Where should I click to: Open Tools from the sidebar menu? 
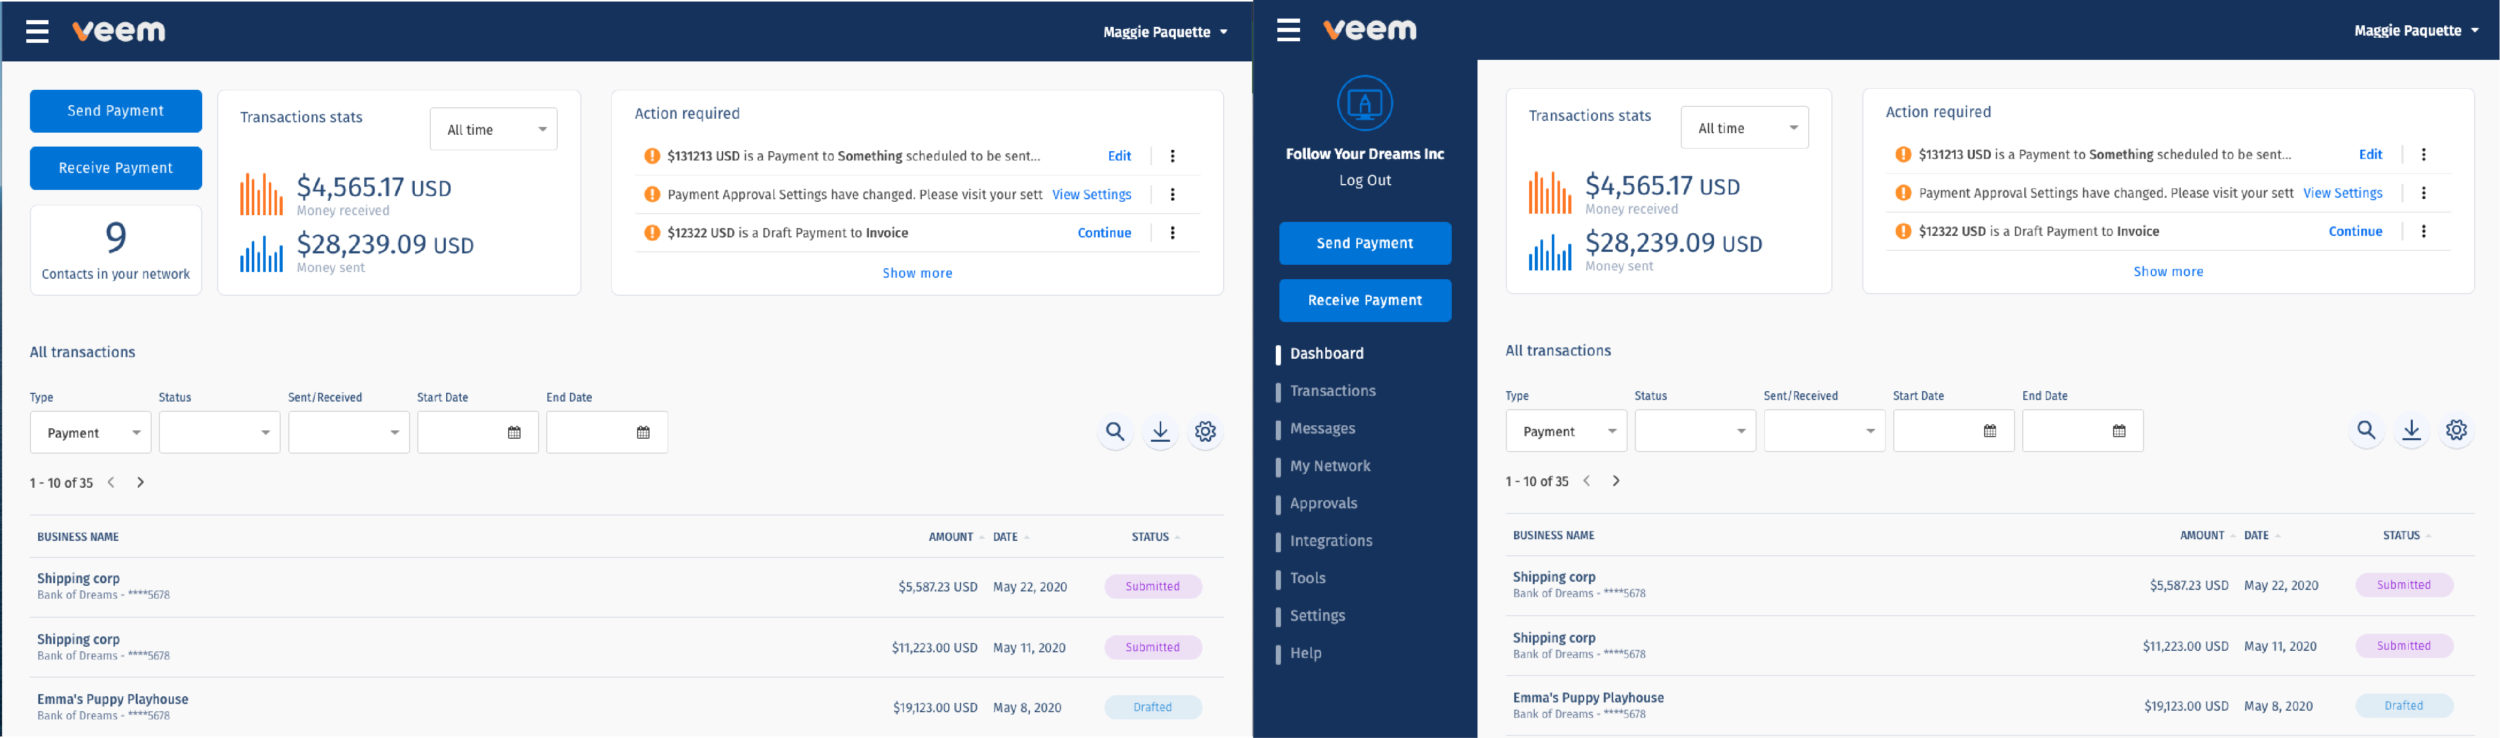coord(1308,578)
